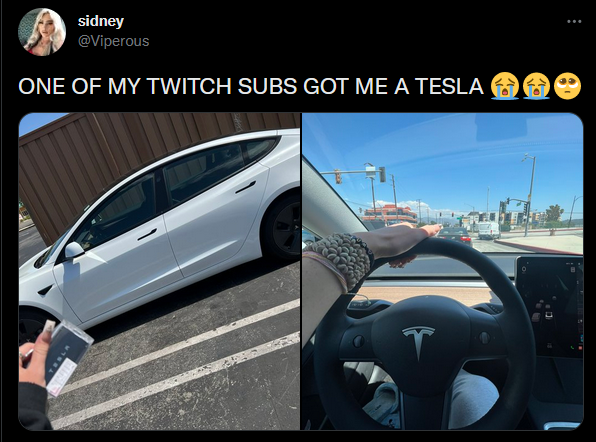596x442 pixels.
Task: Open the three-dot more options menu
Action: 574,22
